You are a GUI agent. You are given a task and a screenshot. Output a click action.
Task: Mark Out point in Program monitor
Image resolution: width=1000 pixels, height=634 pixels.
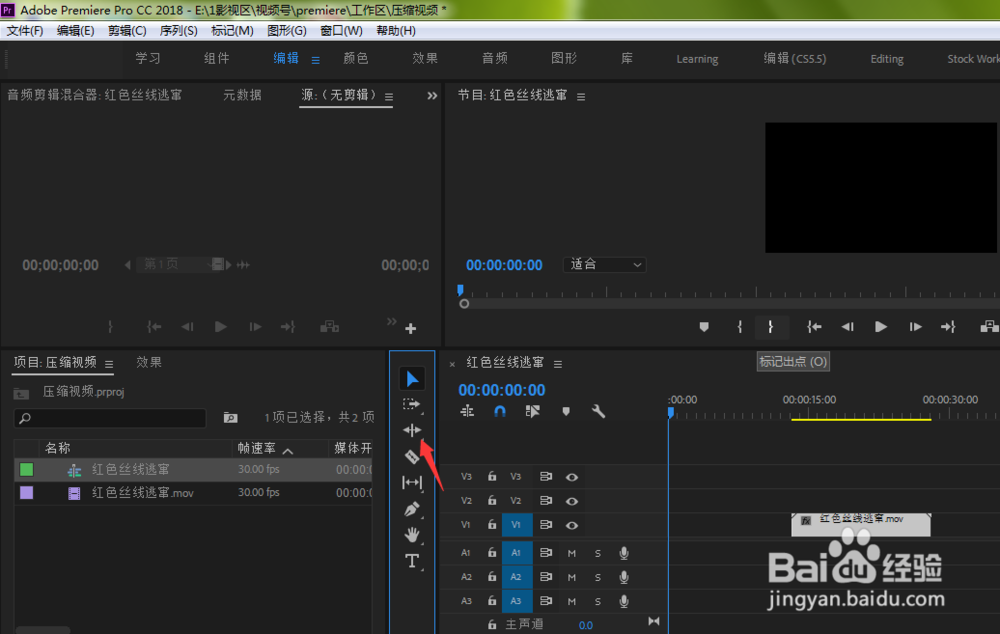pos(770,327)
